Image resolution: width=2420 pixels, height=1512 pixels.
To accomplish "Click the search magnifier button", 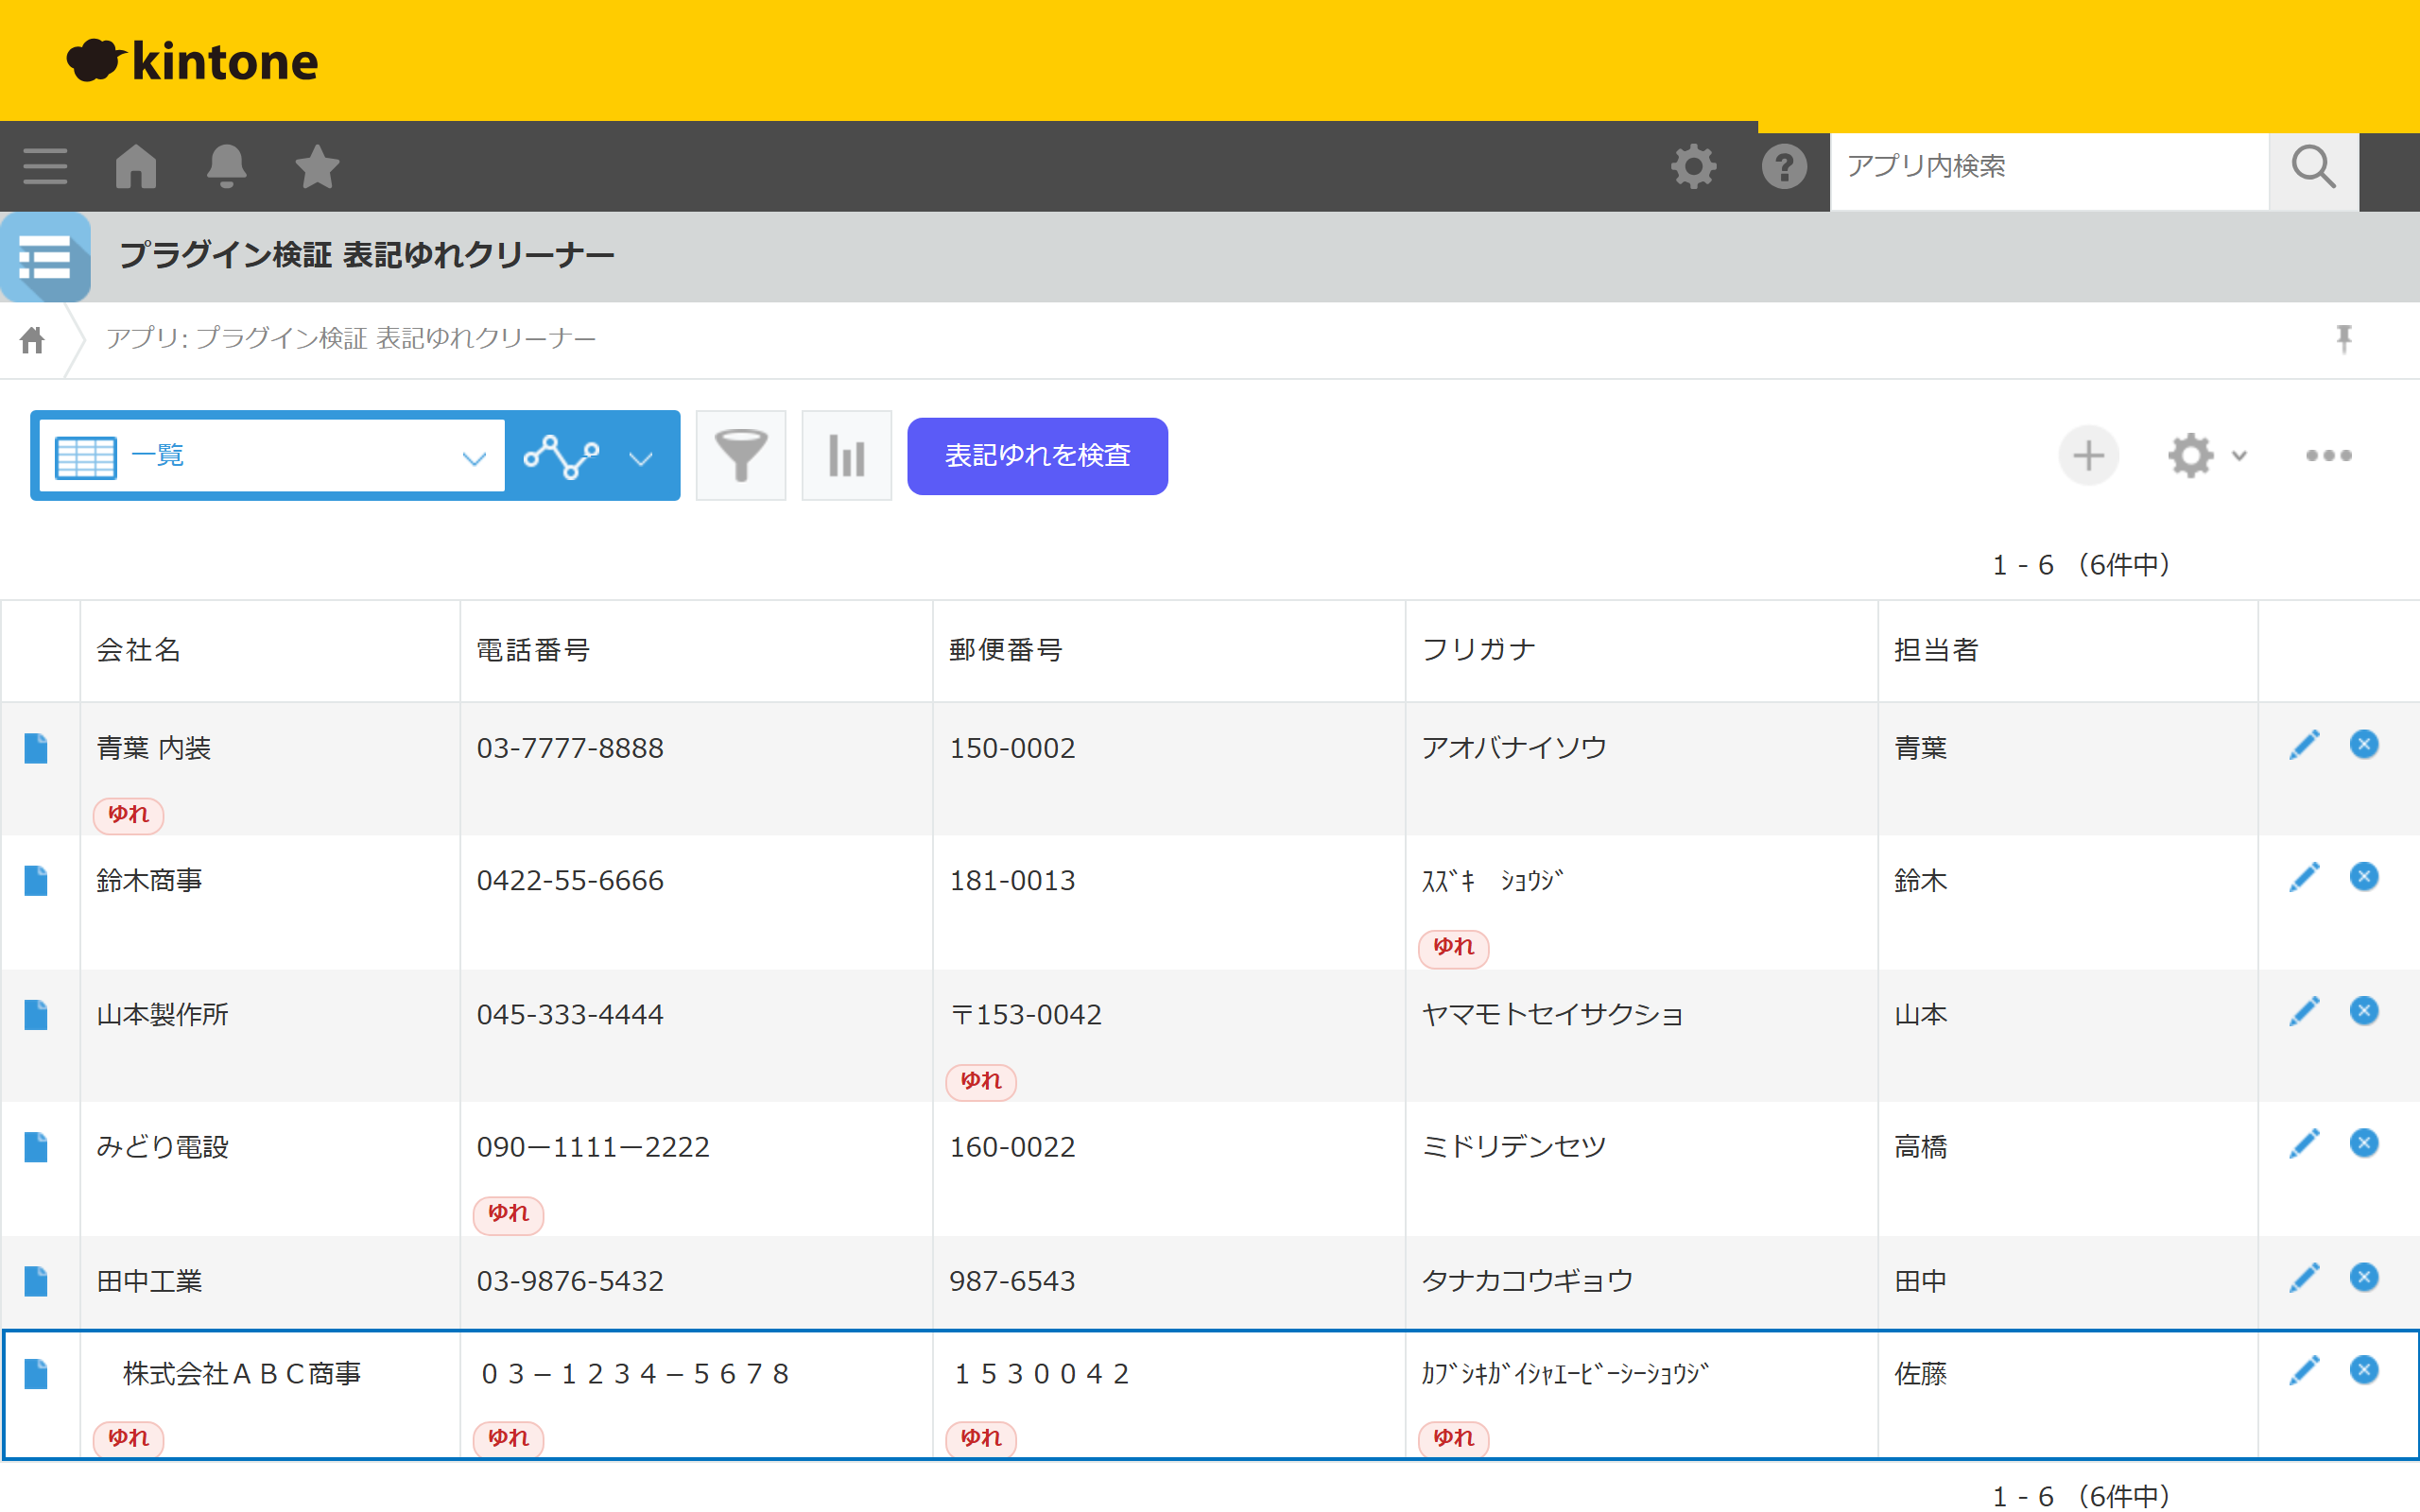I will (x=2313, y=166).
